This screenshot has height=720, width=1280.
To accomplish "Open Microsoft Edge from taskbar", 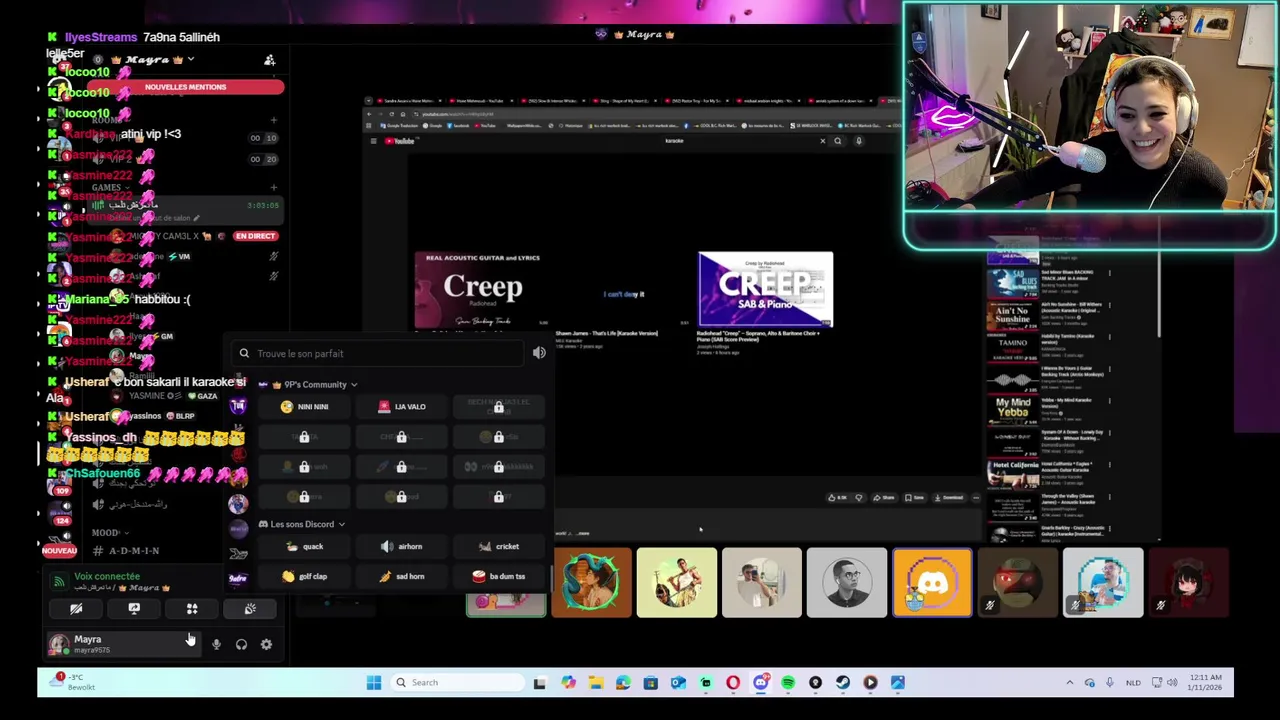I will click(x=623, y=683).
